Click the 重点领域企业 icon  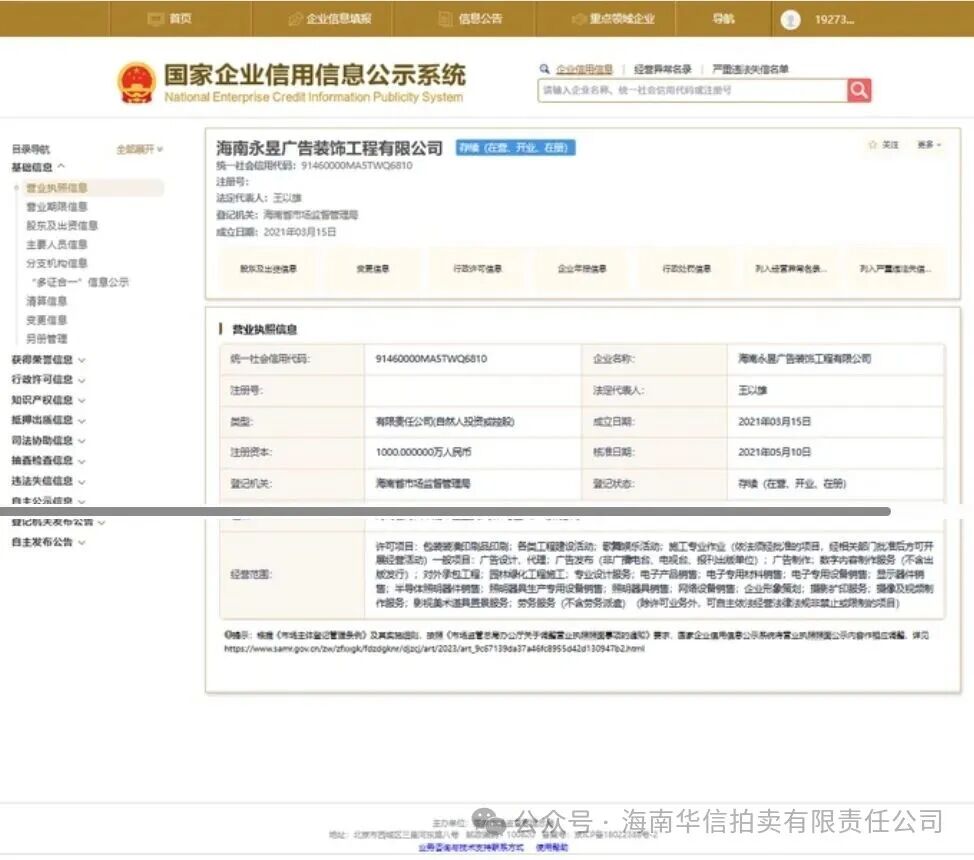[x=578, y=19]
